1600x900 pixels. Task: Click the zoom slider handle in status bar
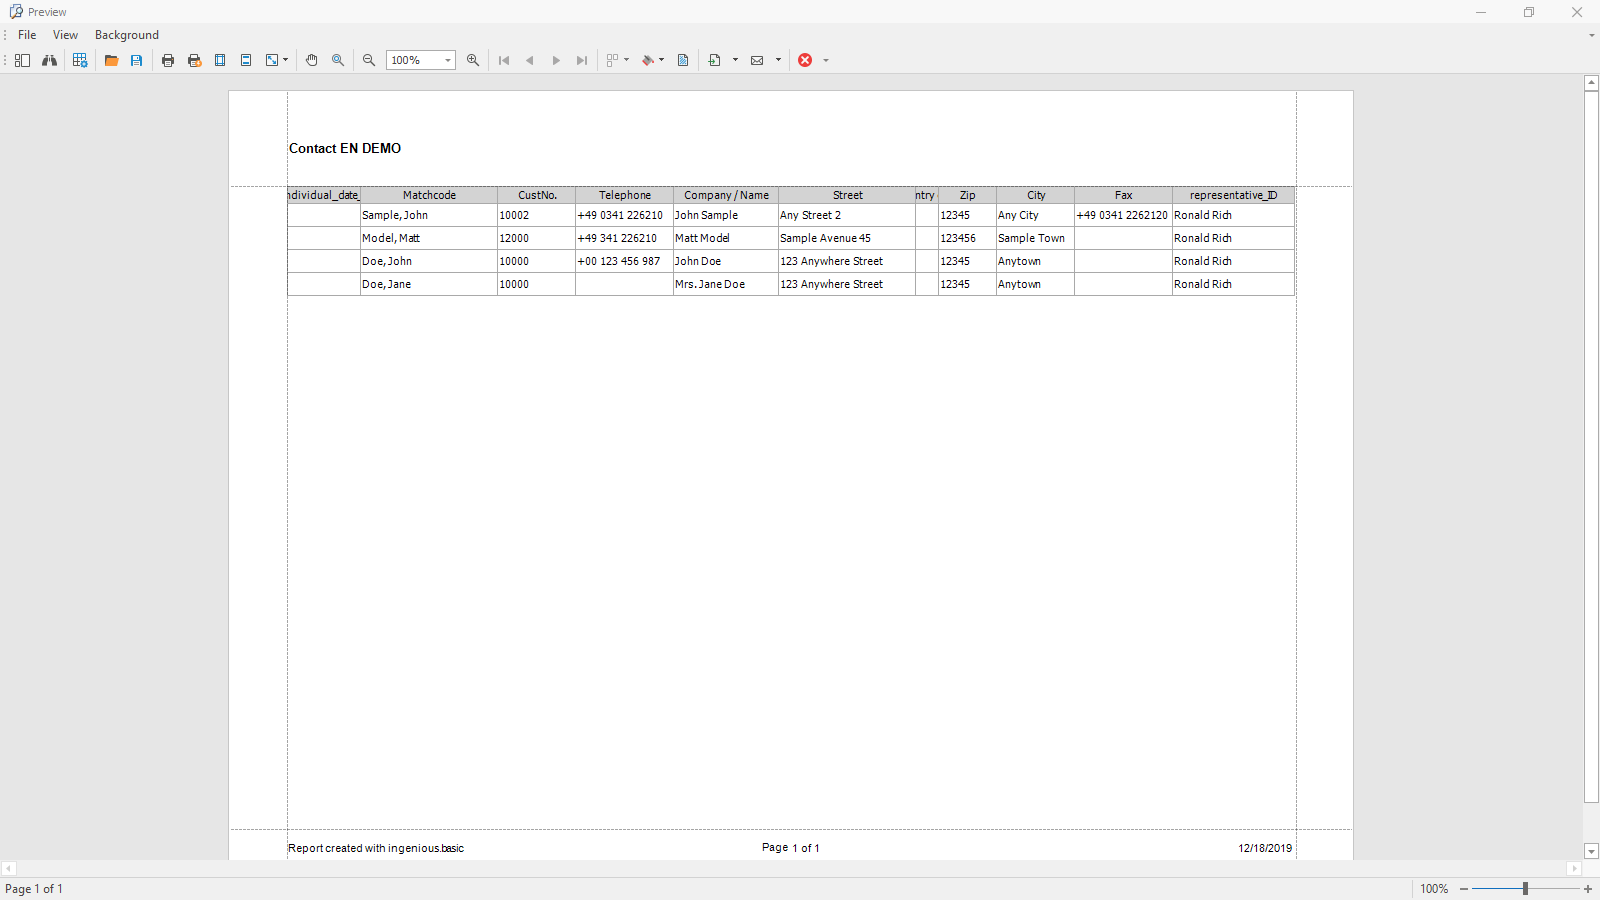point(1525,889)
